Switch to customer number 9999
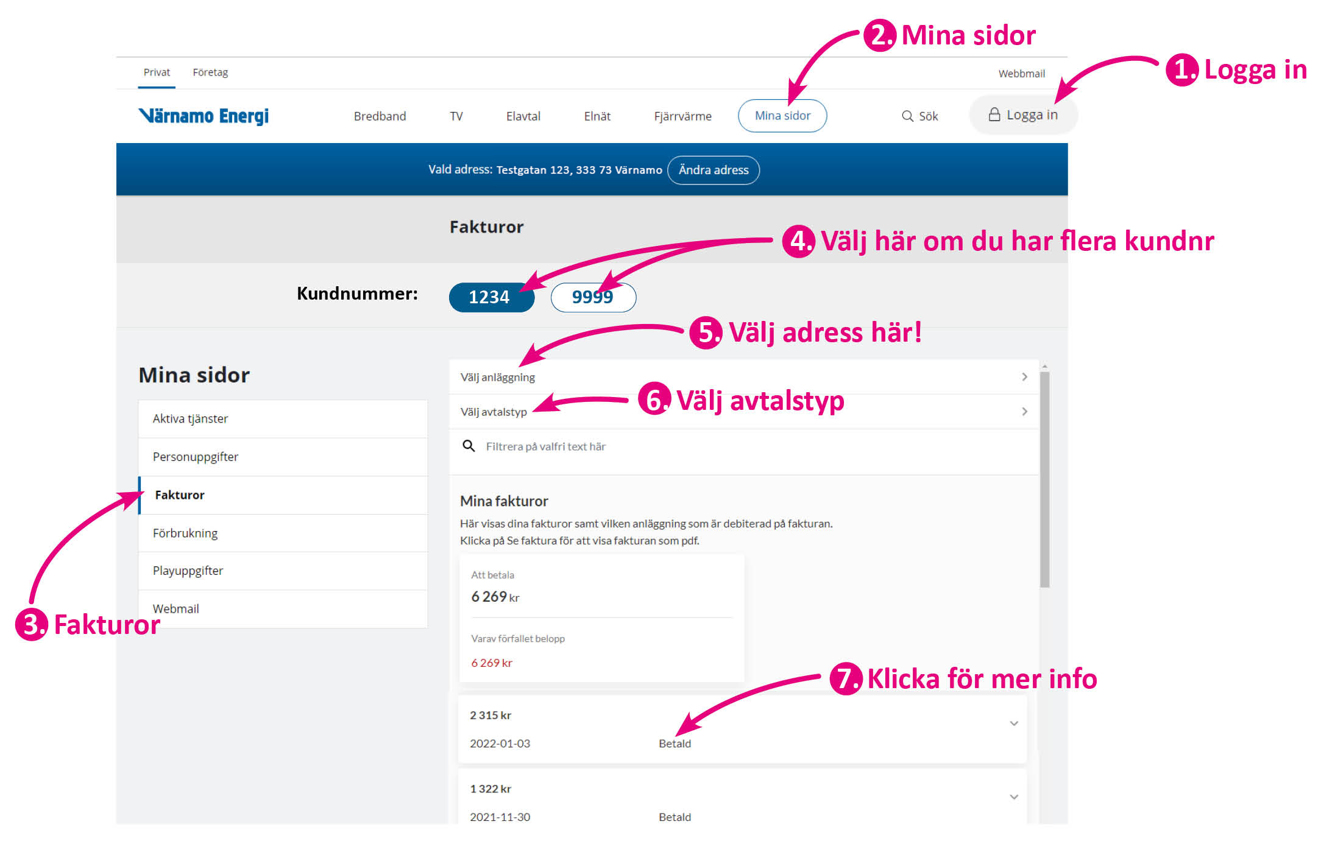The height and width of the screenshot is (855, 1320). [593, 297]
